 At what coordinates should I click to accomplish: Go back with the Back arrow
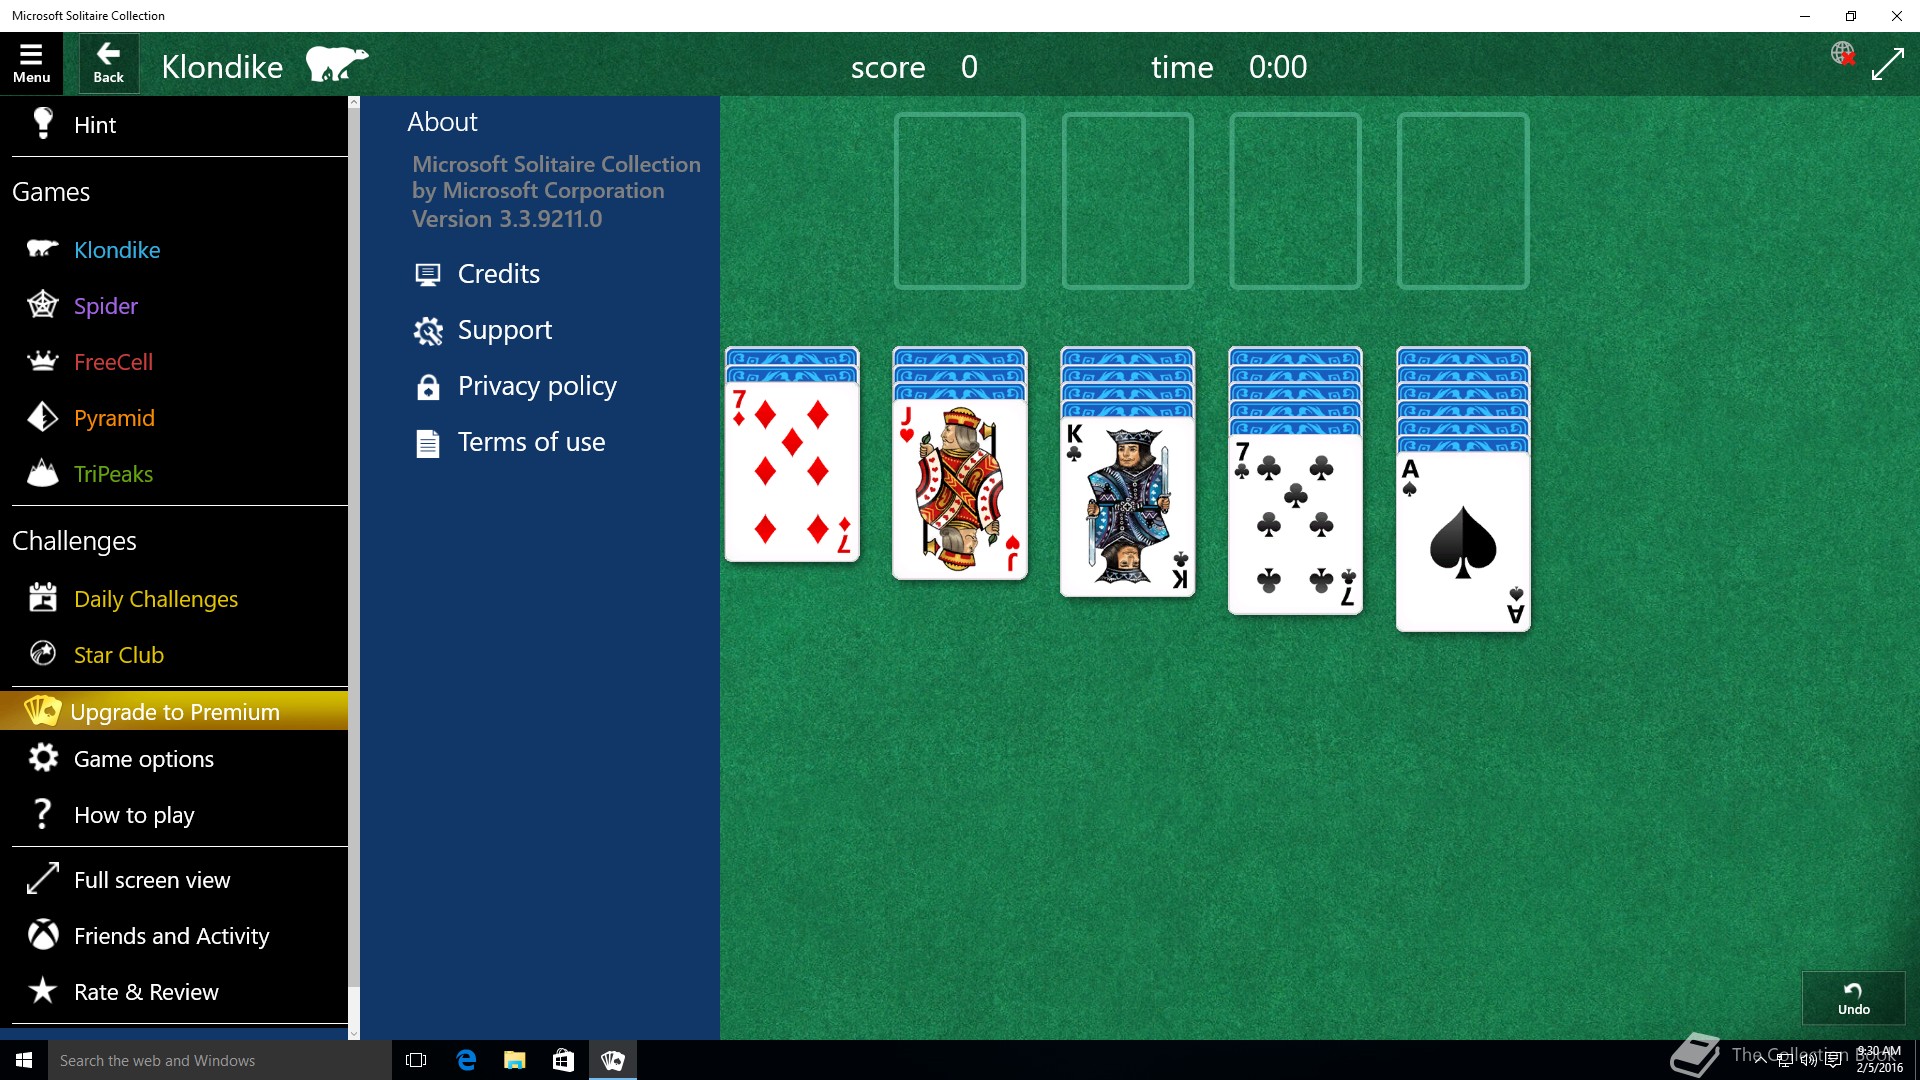108,64
